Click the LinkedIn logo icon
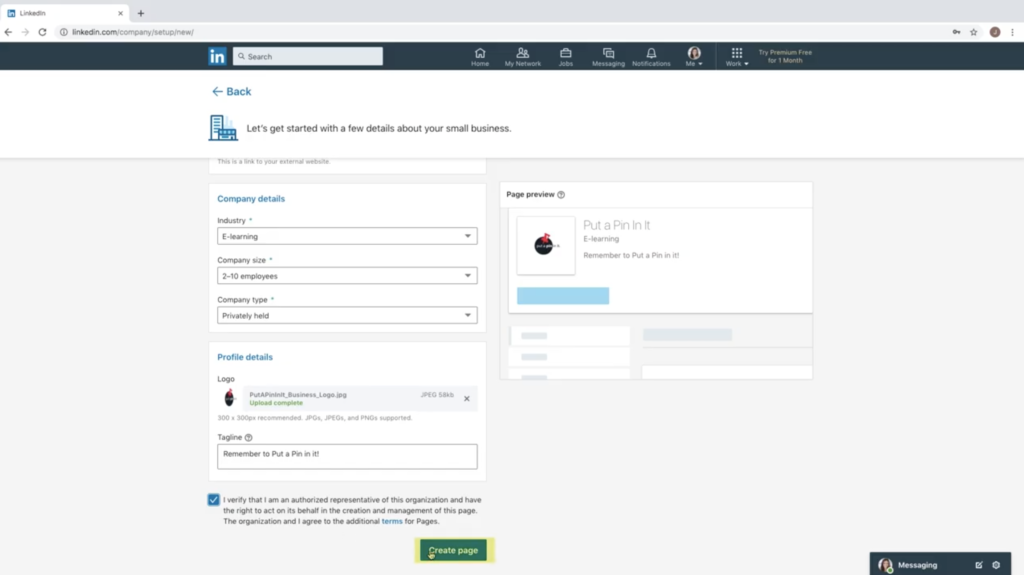Screen dimensions: 1024x575 tap(217, 56)
